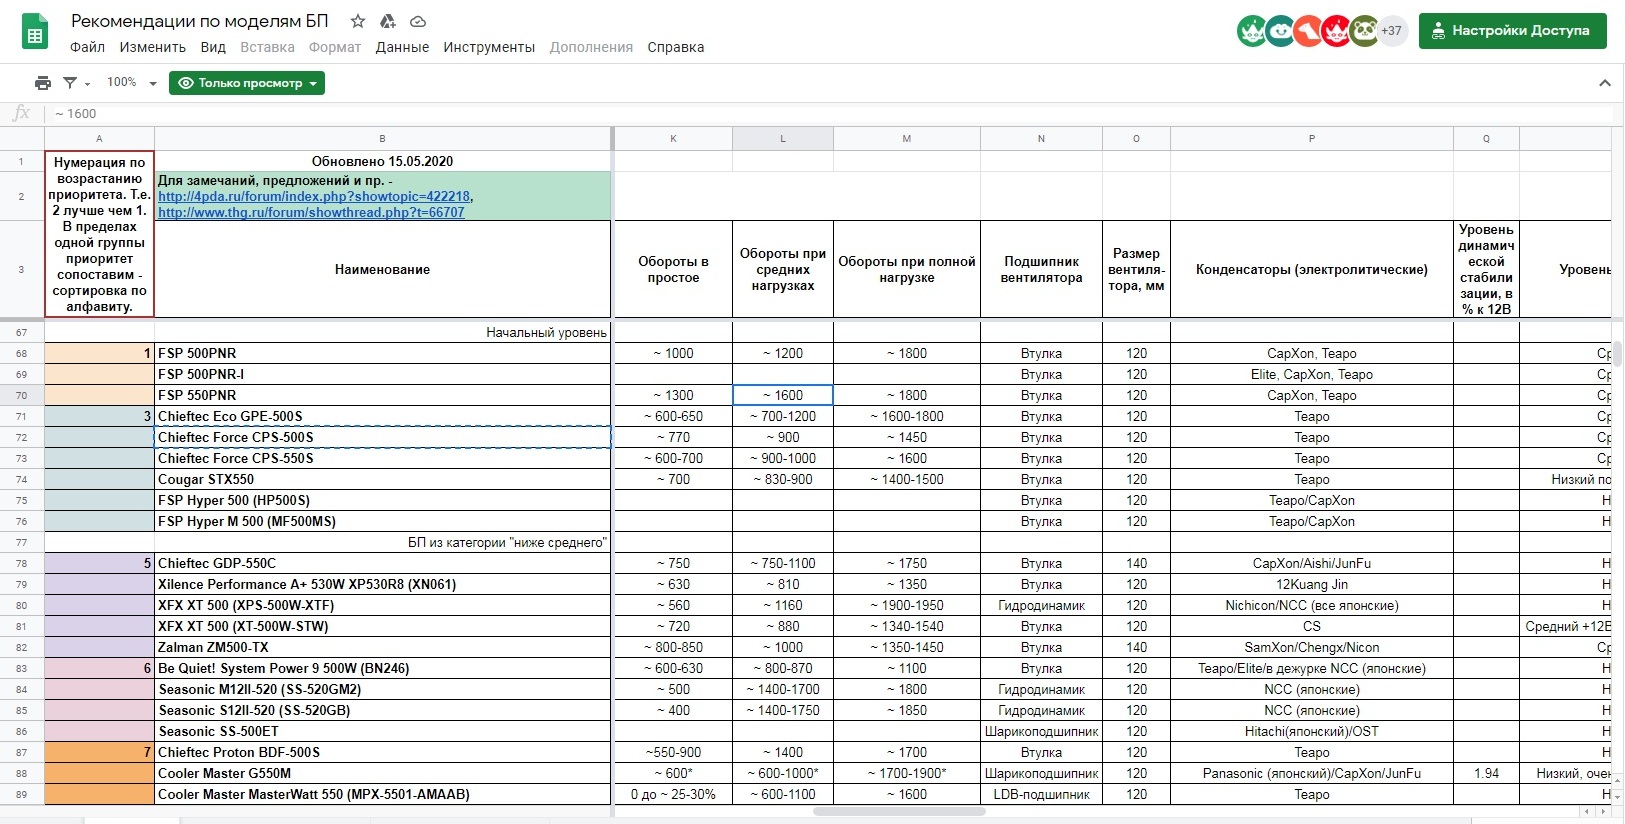Select the cell Cougar STX550
The image size is (1625, 824).
[x=382, y=479]
